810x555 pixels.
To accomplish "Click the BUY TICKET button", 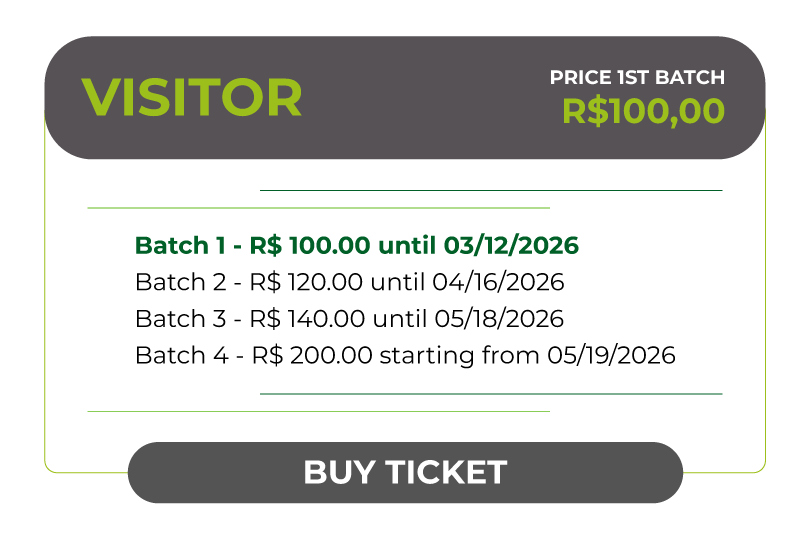I will pos(405,472).
